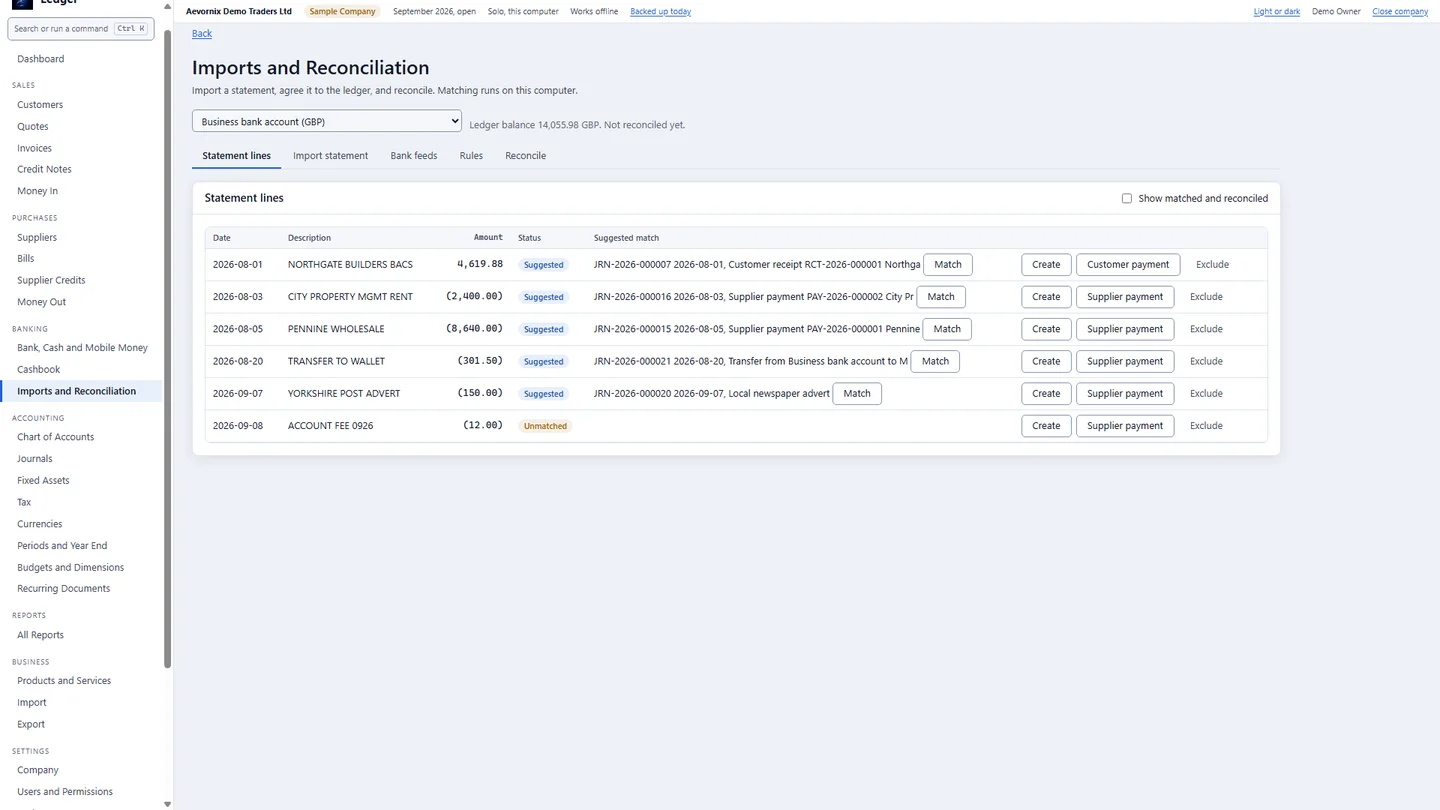This screenshot has height=810, width=1440.
Task: Exclude the NORTHGATE BUILDERS BACS line
Action: point(1212,265)
